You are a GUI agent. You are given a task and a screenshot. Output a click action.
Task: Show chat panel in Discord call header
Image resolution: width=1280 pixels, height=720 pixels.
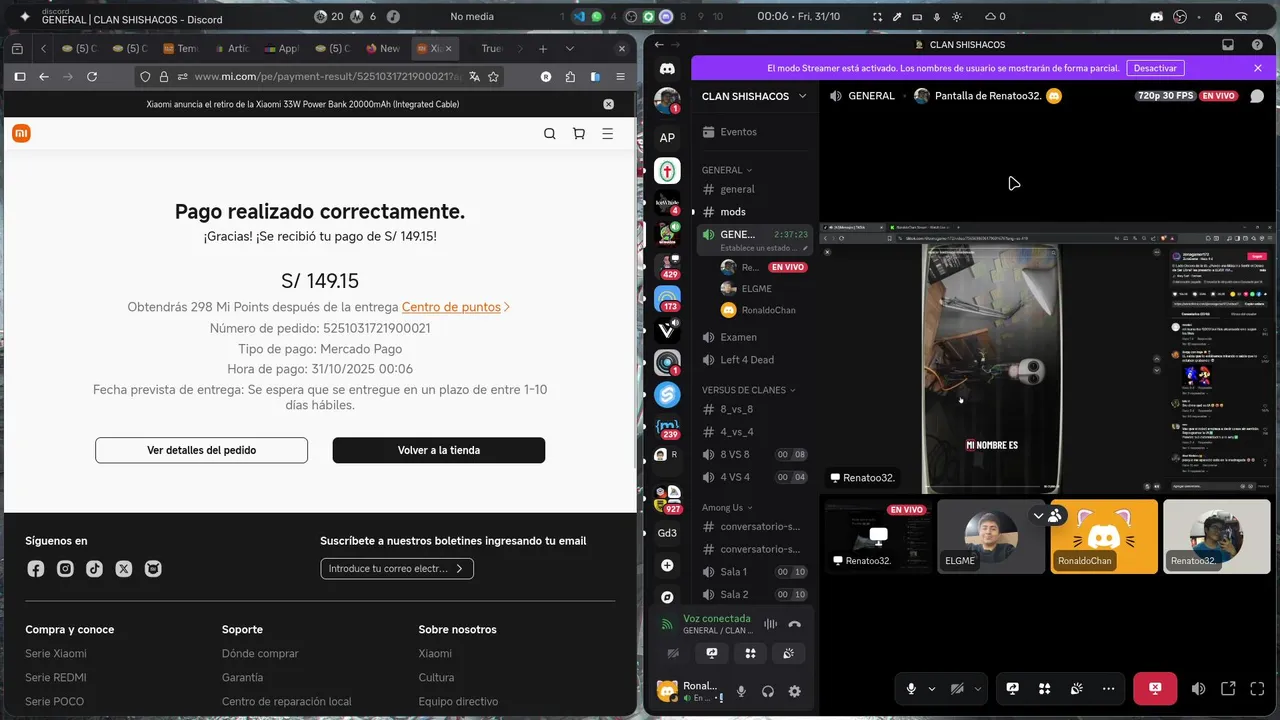[1257, 96]
